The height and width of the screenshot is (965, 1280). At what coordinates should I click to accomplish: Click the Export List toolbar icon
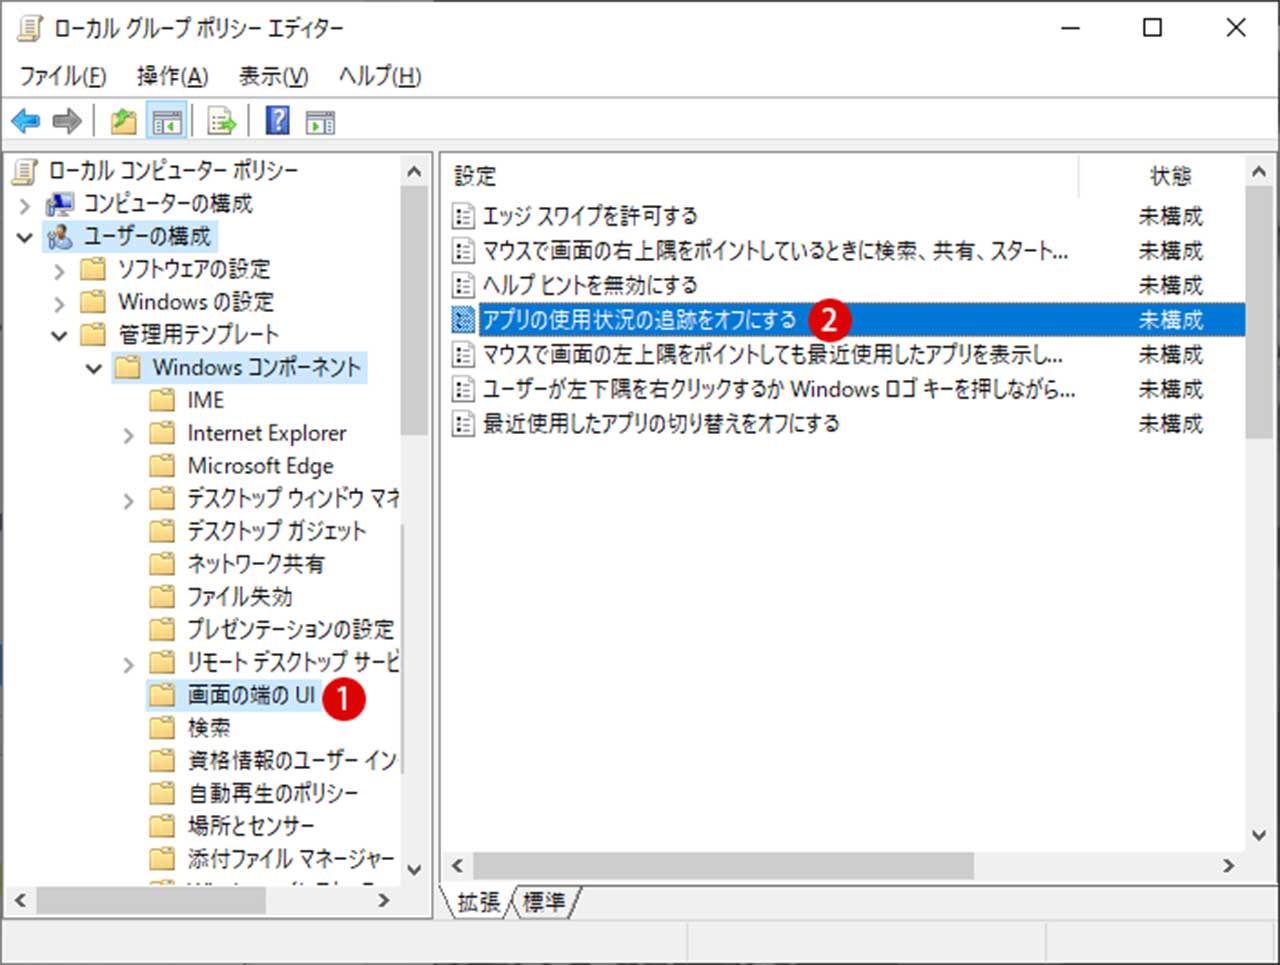tap(221, 122)
